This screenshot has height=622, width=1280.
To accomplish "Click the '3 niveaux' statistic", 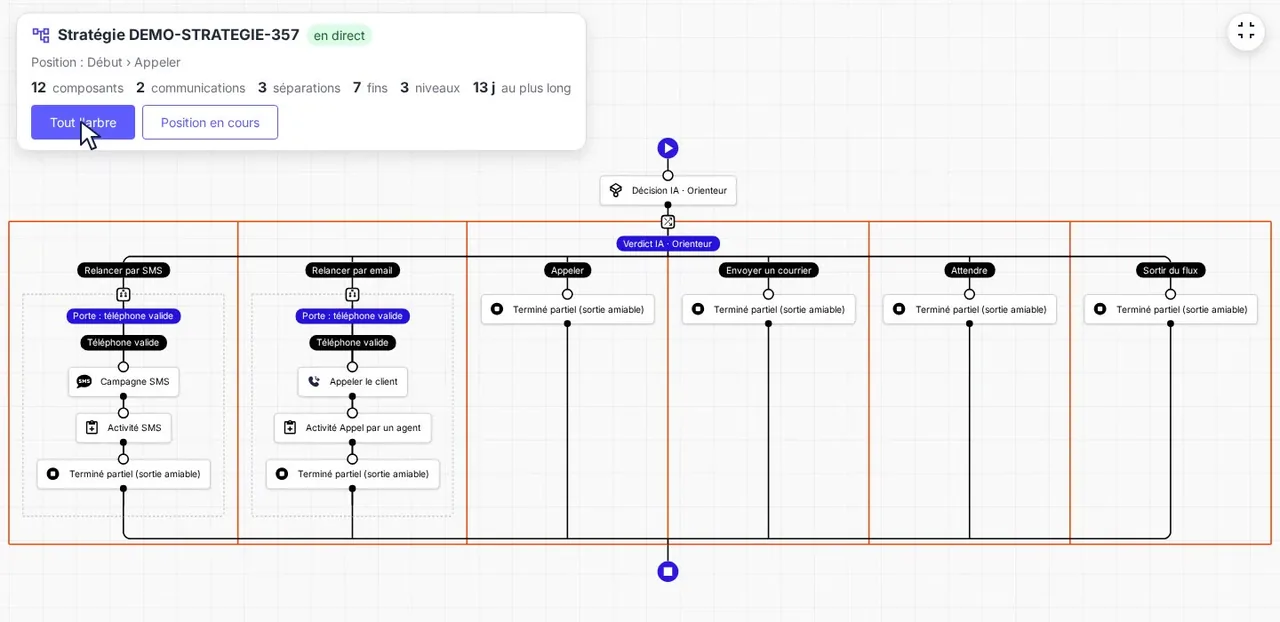I will (x=430, y=88).
